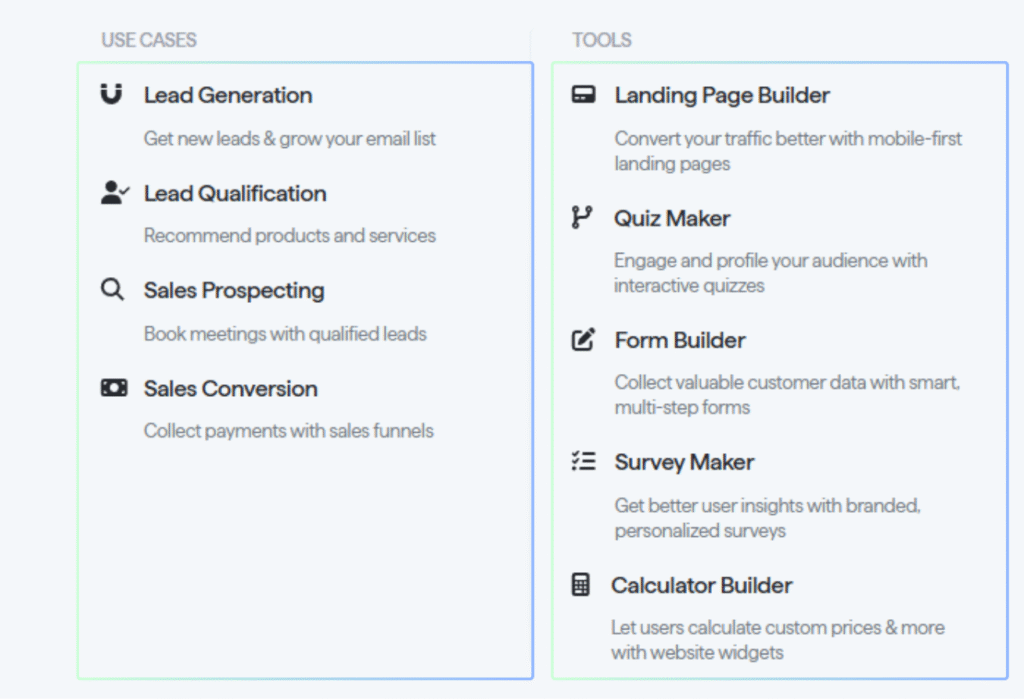The width and height of the screenshot is (1024, 699).
Task: Click "Collect payments with sales funnels" description
Action: tap(289, 431)
